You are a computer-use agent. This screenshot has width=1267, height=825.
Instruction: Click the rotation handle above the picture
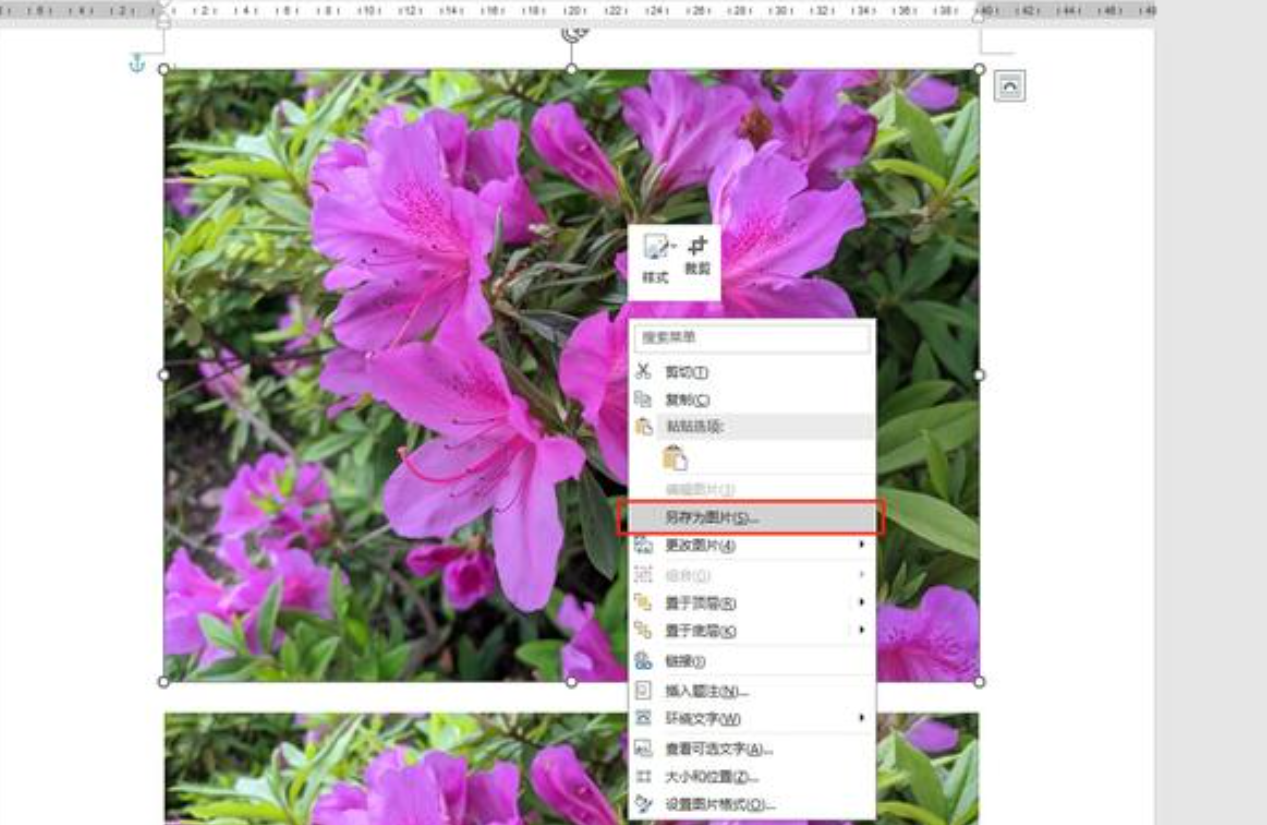point(573,32)
